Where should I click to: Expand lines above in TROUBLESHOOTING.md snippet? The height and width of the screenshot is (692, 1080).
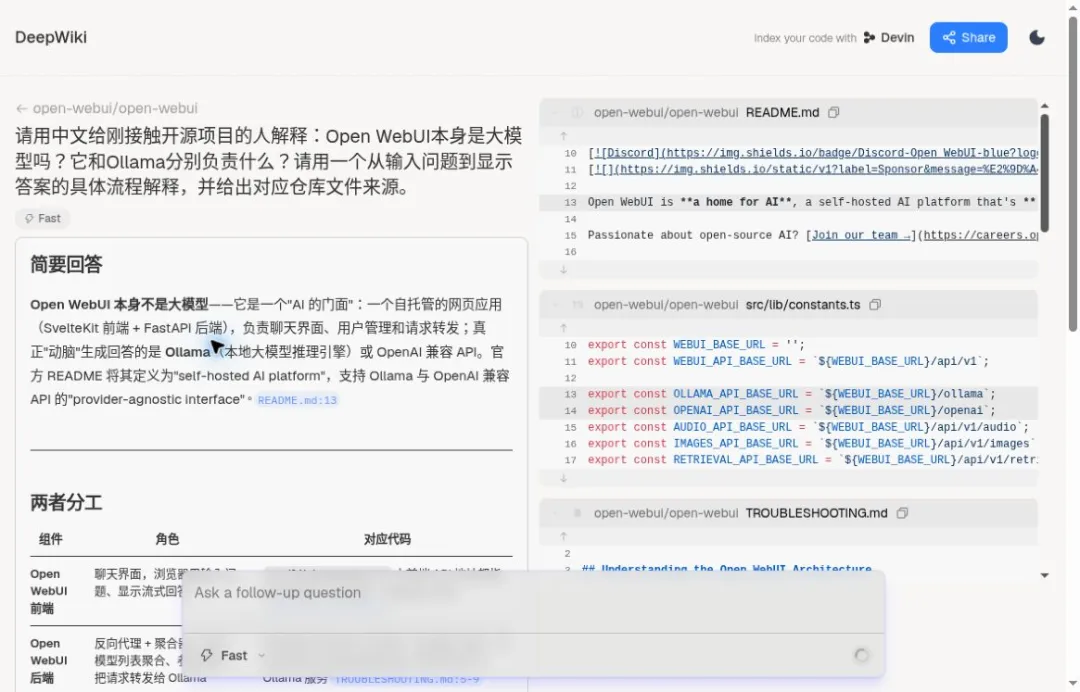pos(563,536)
